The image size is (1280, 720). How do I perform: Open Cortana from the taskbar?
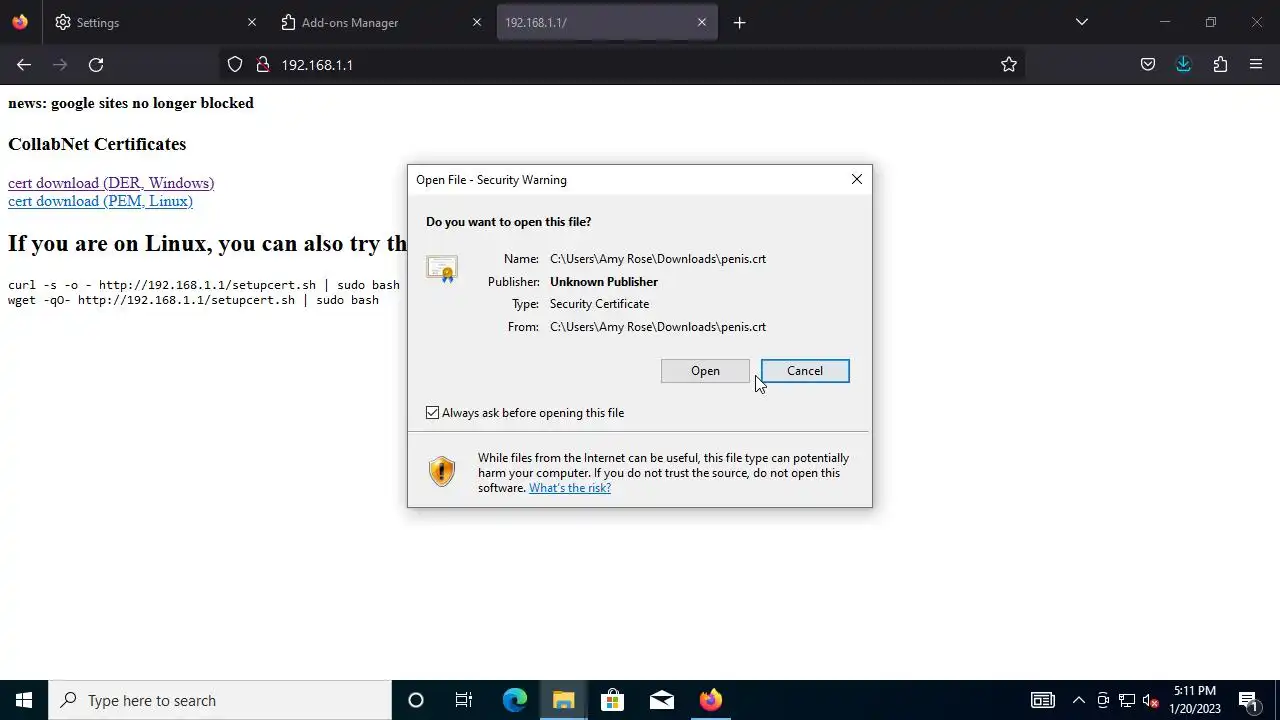(416, 700)
